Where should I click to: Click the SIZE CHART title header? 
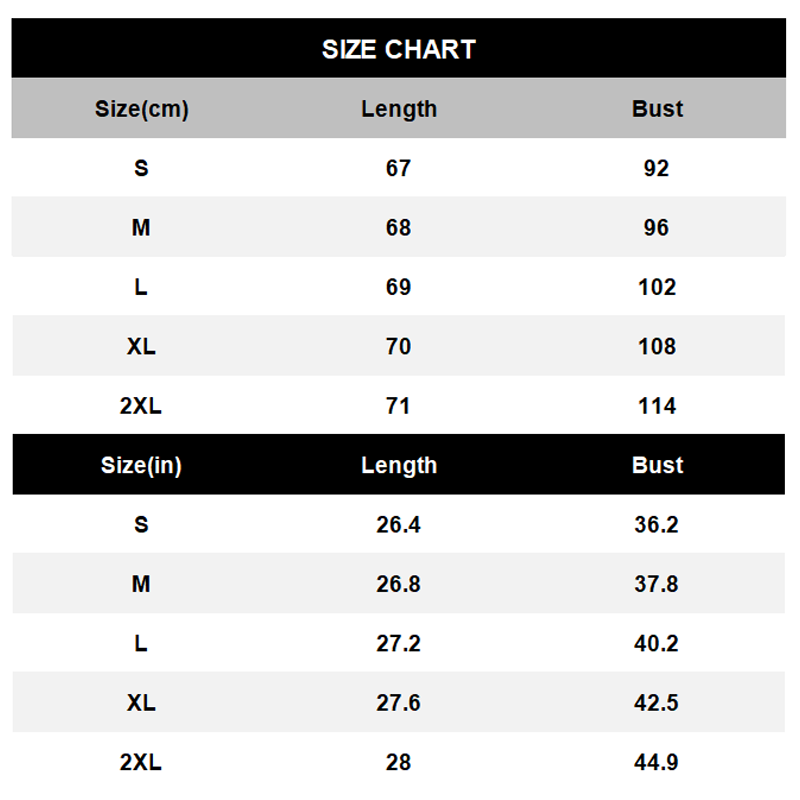pos(398,49)
